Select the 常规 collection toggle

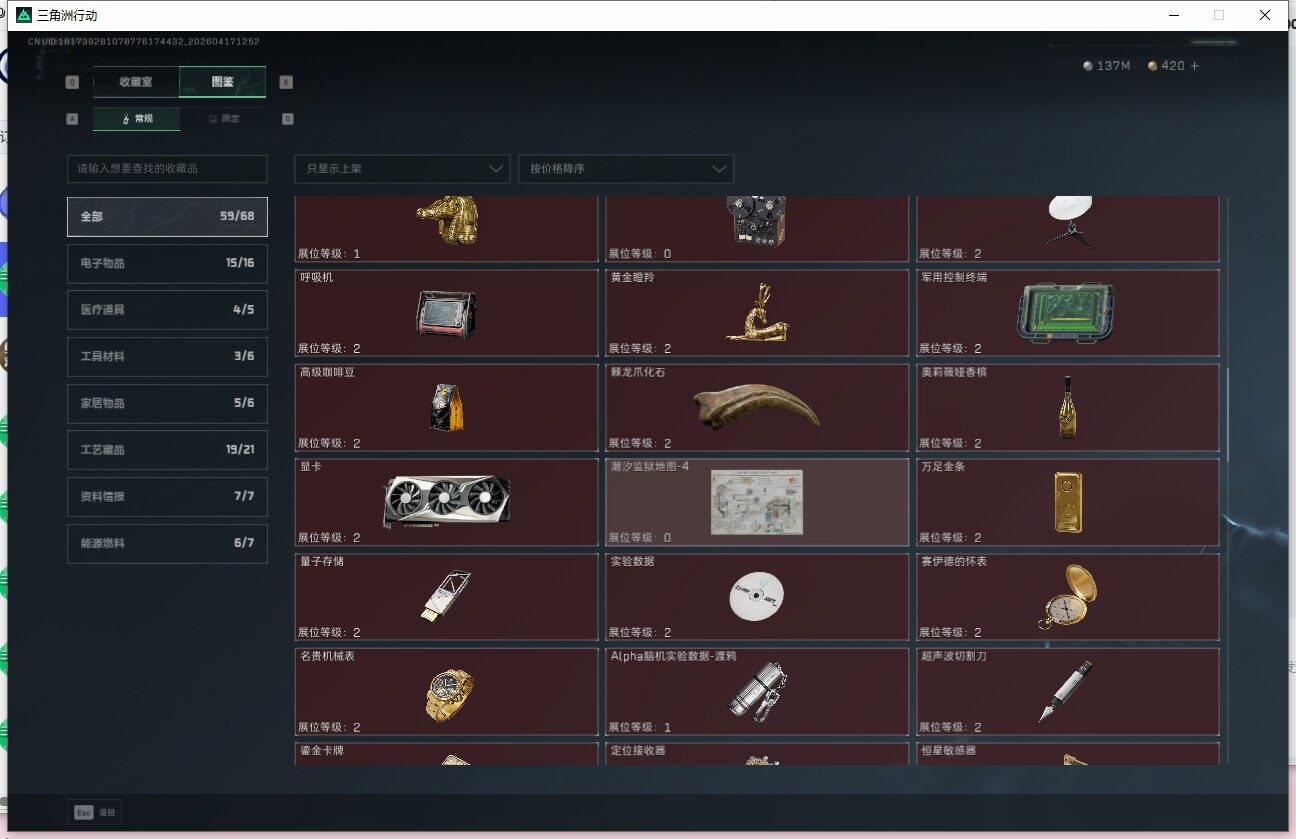pyautogui.click(x=137, y=119)
